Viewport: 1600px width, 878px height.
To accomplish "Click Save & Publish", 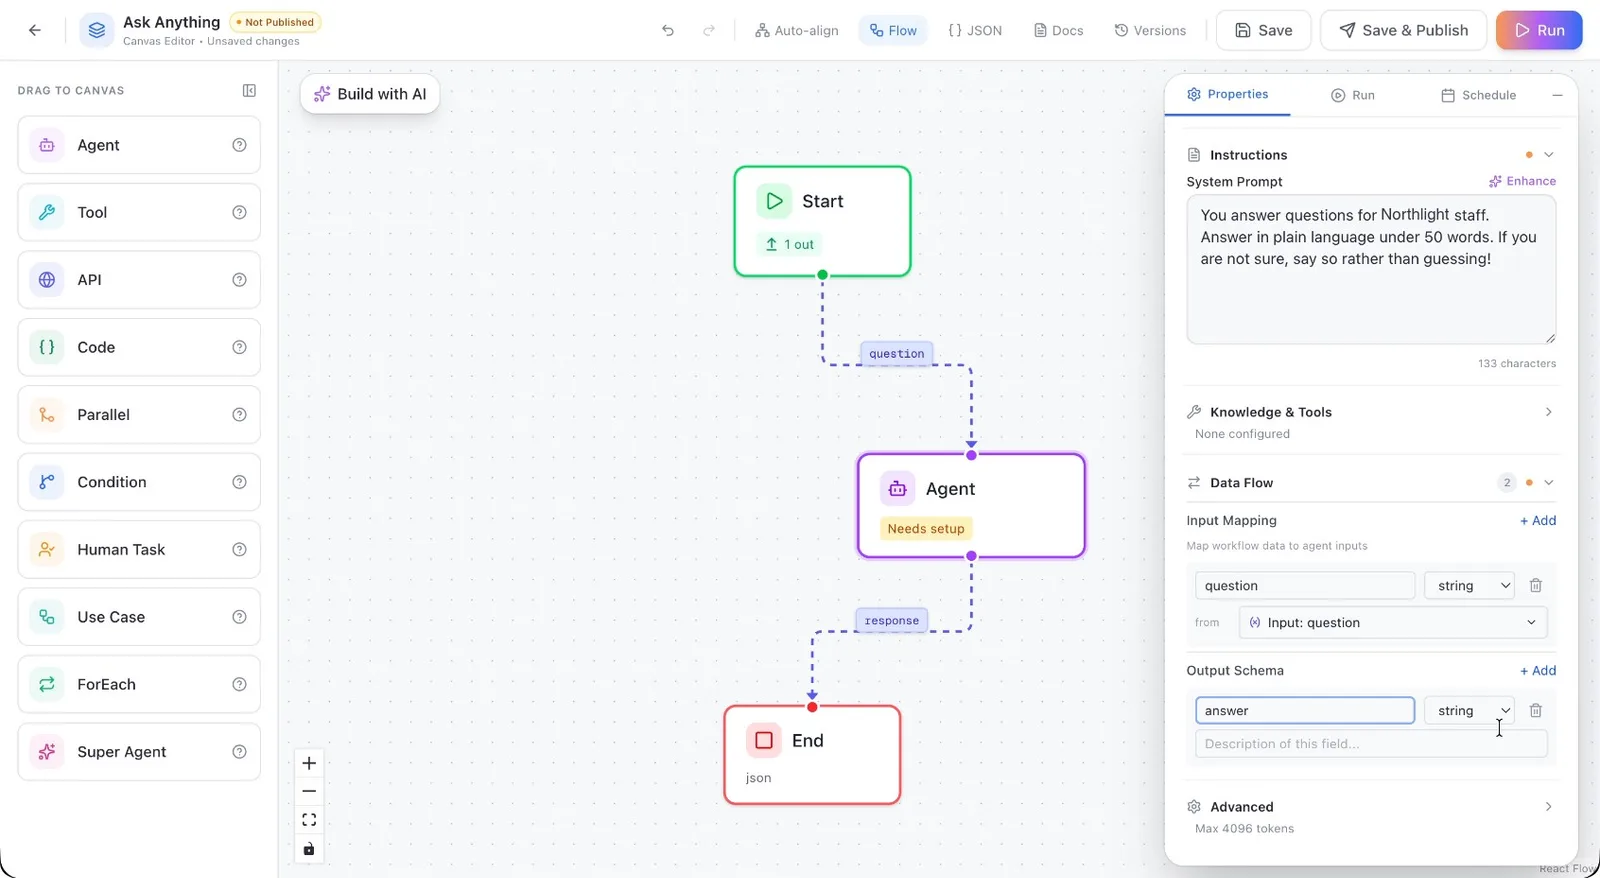I will 1403,30.
